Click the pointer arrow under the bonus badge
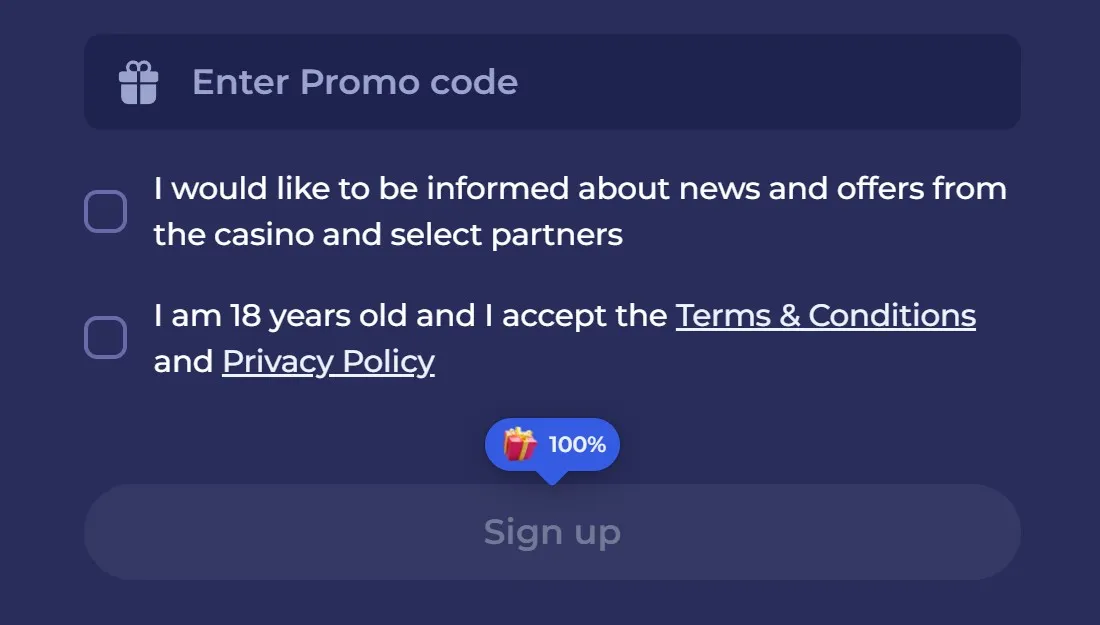Image resolution: width=1100 pixels, height=625 pixels. pyautogui.click(x=551, y=477)
